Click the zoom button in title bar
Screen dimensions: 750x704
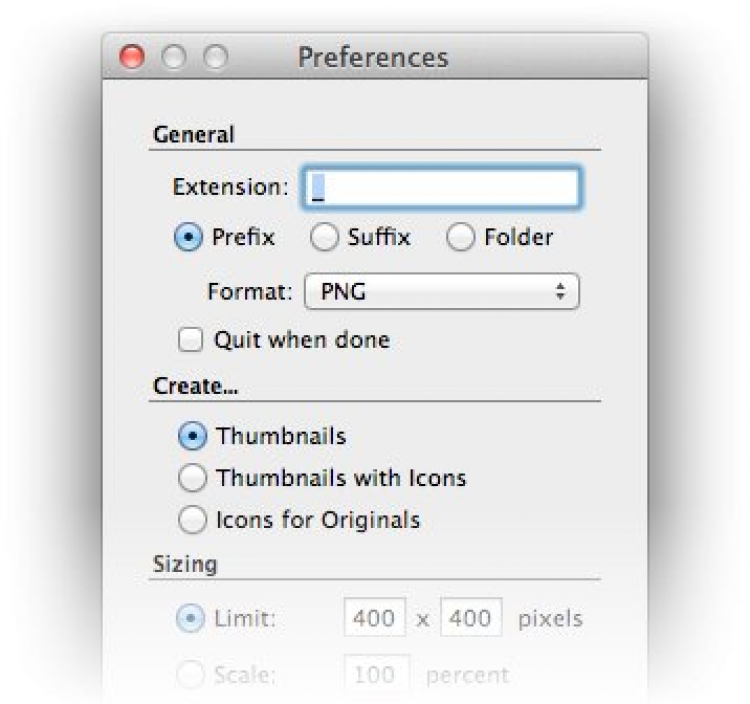(x=216, y=58)
